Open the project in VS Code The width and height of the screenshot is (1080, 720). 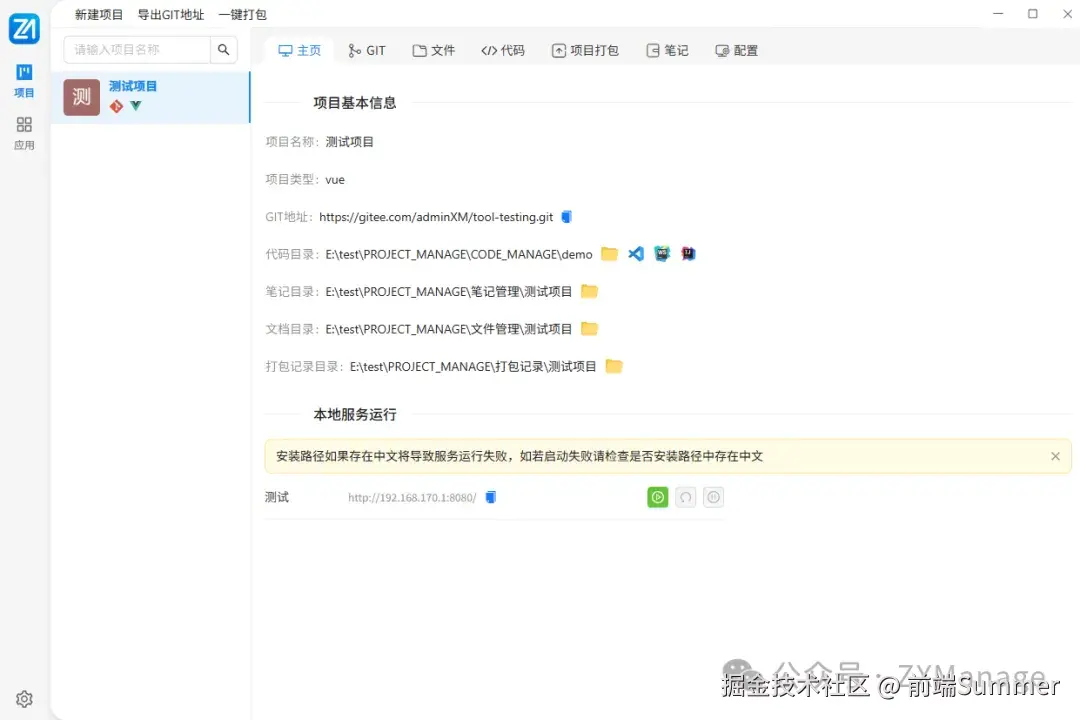636,253
